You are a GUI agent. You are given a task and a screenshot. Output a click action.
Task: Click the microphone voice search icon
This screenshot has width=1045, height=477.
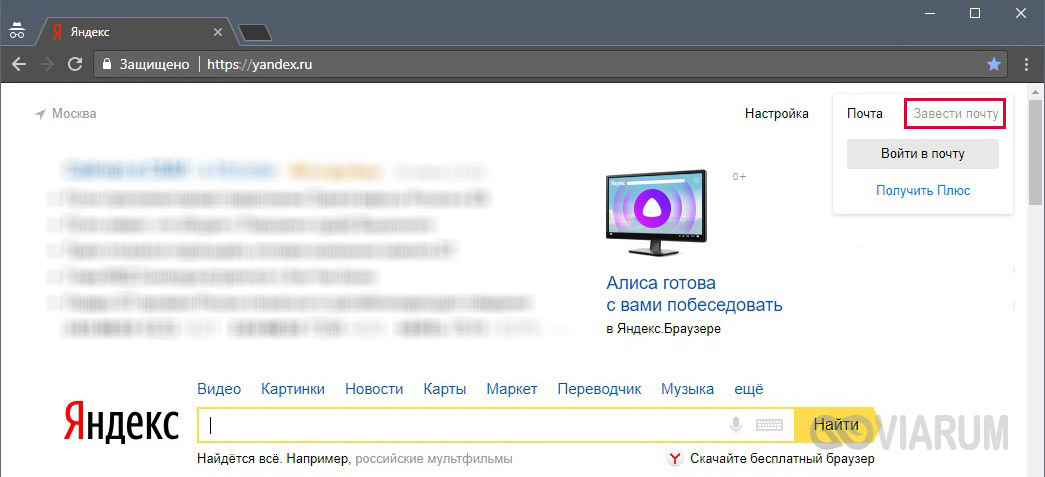[x=736, y=425]
